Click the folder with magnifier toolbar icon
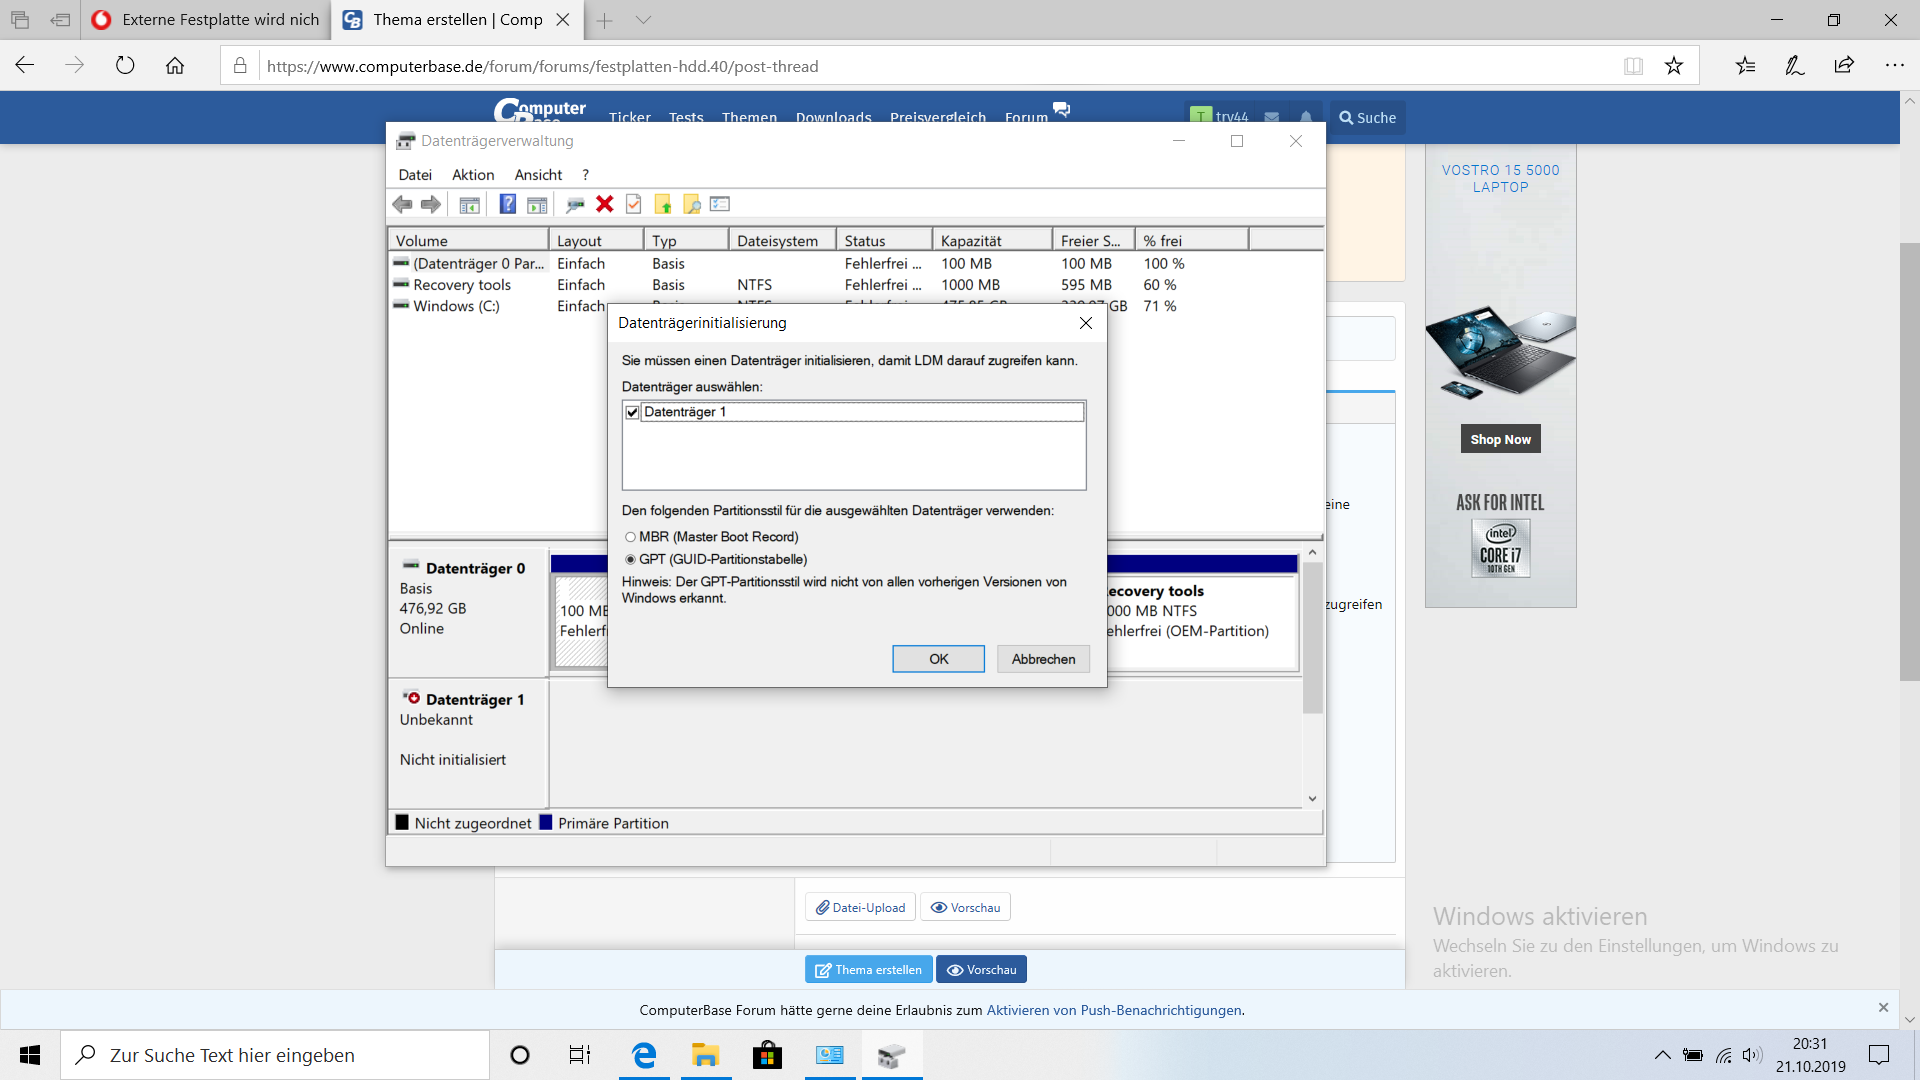The width and height of the screenshot is (1920, 1080). 691,204
